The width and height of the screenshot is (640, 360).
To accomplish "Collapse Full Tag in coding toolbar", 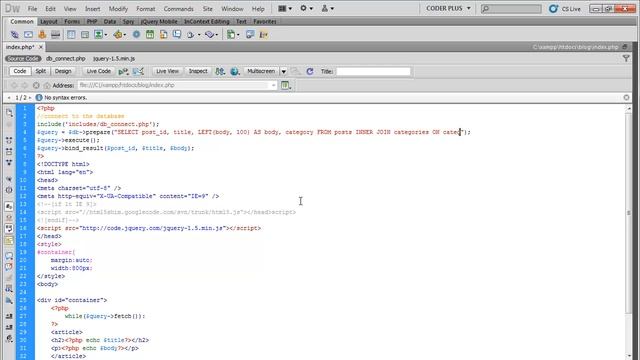I will [x=9, y=140].
